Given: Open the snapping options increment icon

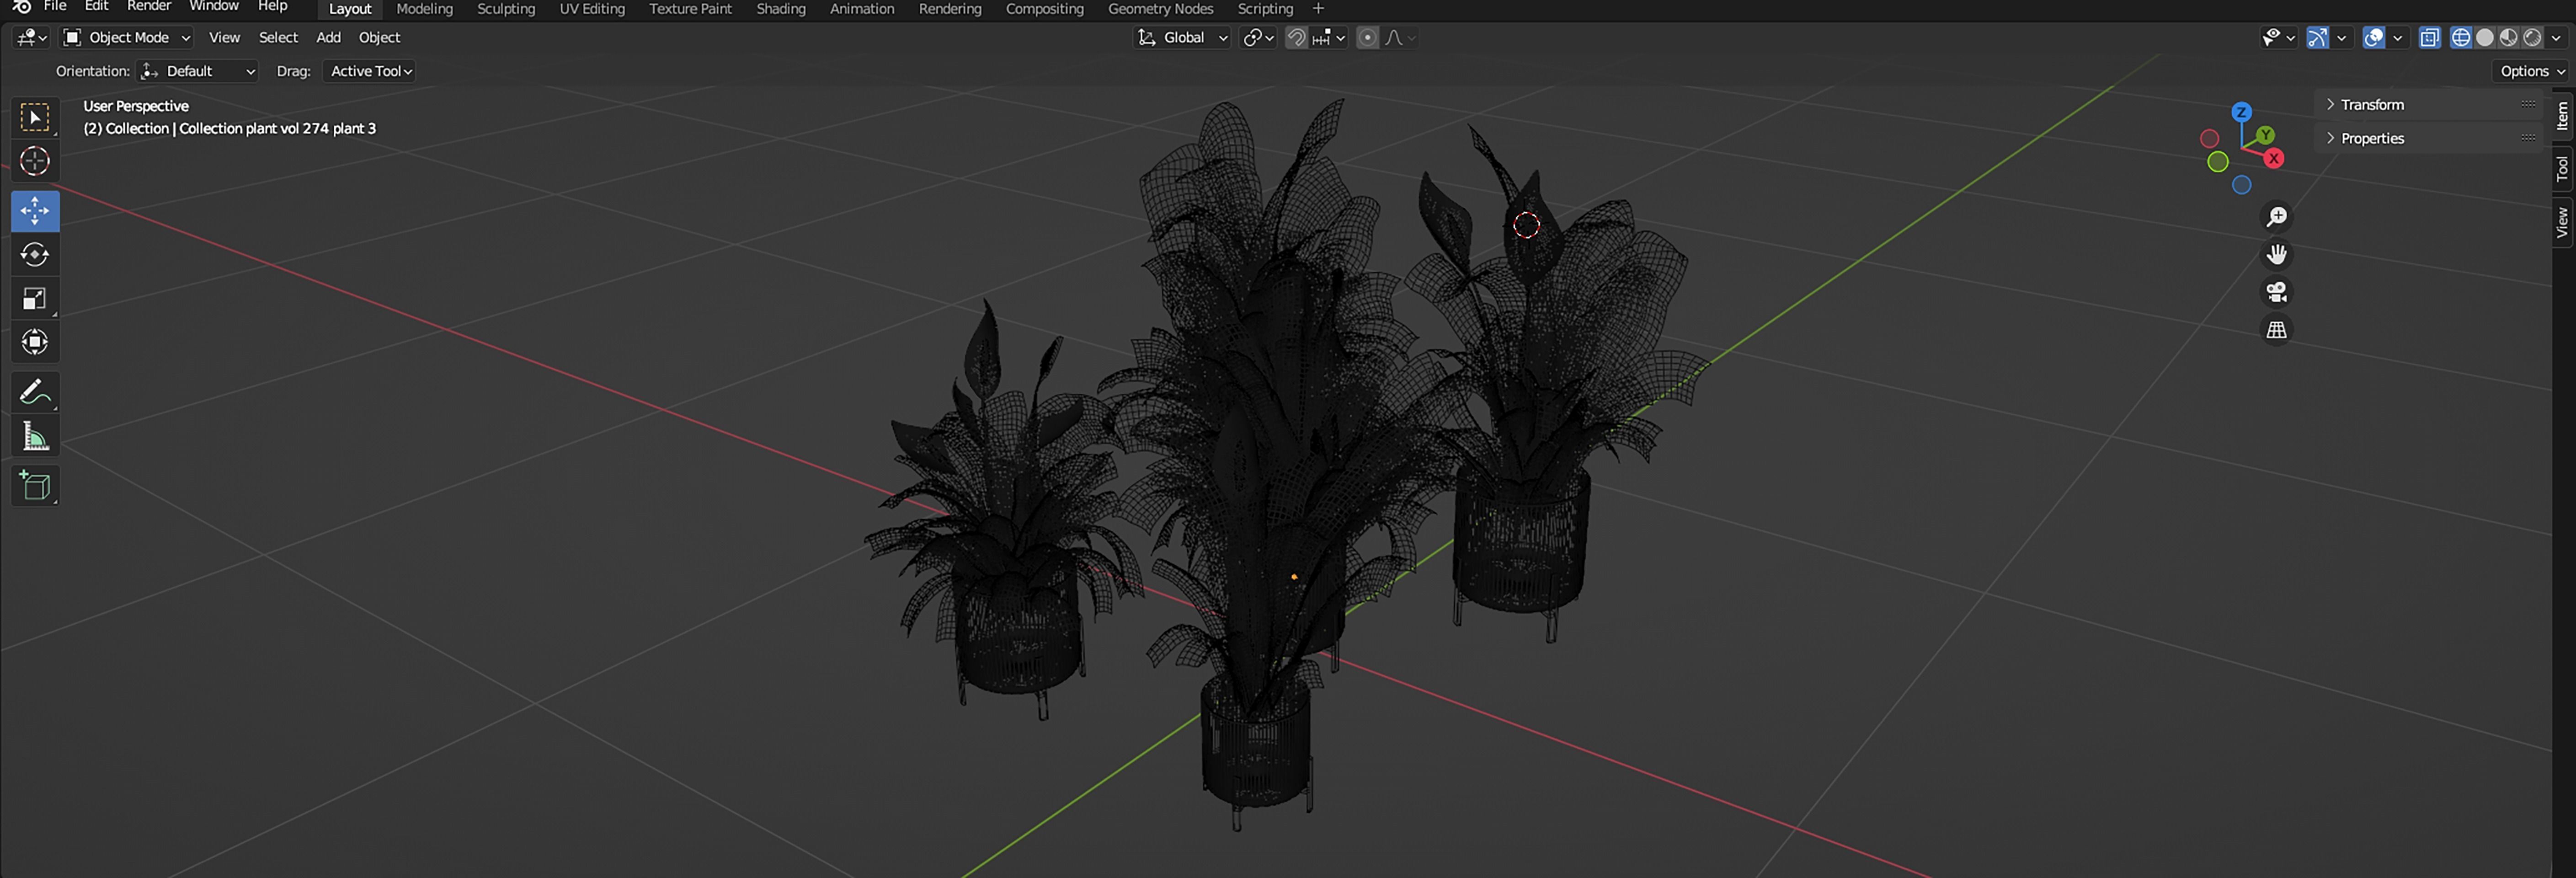Looking at the screenshot, I should (1328, 38).
